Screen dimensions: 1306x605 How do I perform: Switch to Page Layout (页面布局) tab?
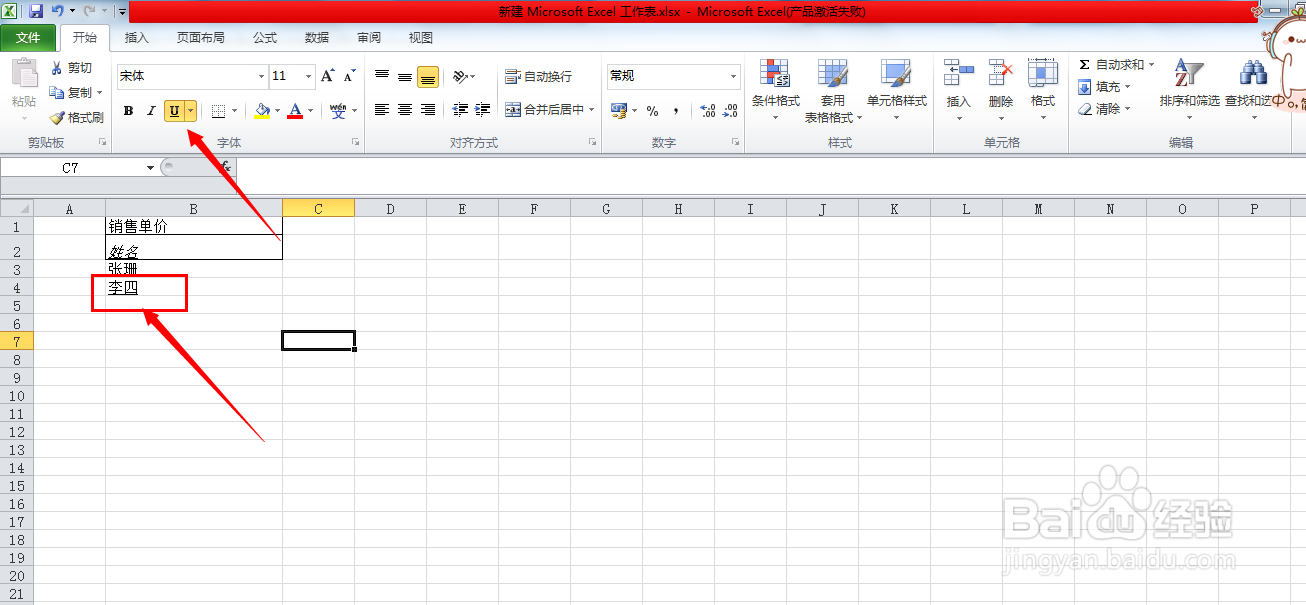[x=201, y=38]
